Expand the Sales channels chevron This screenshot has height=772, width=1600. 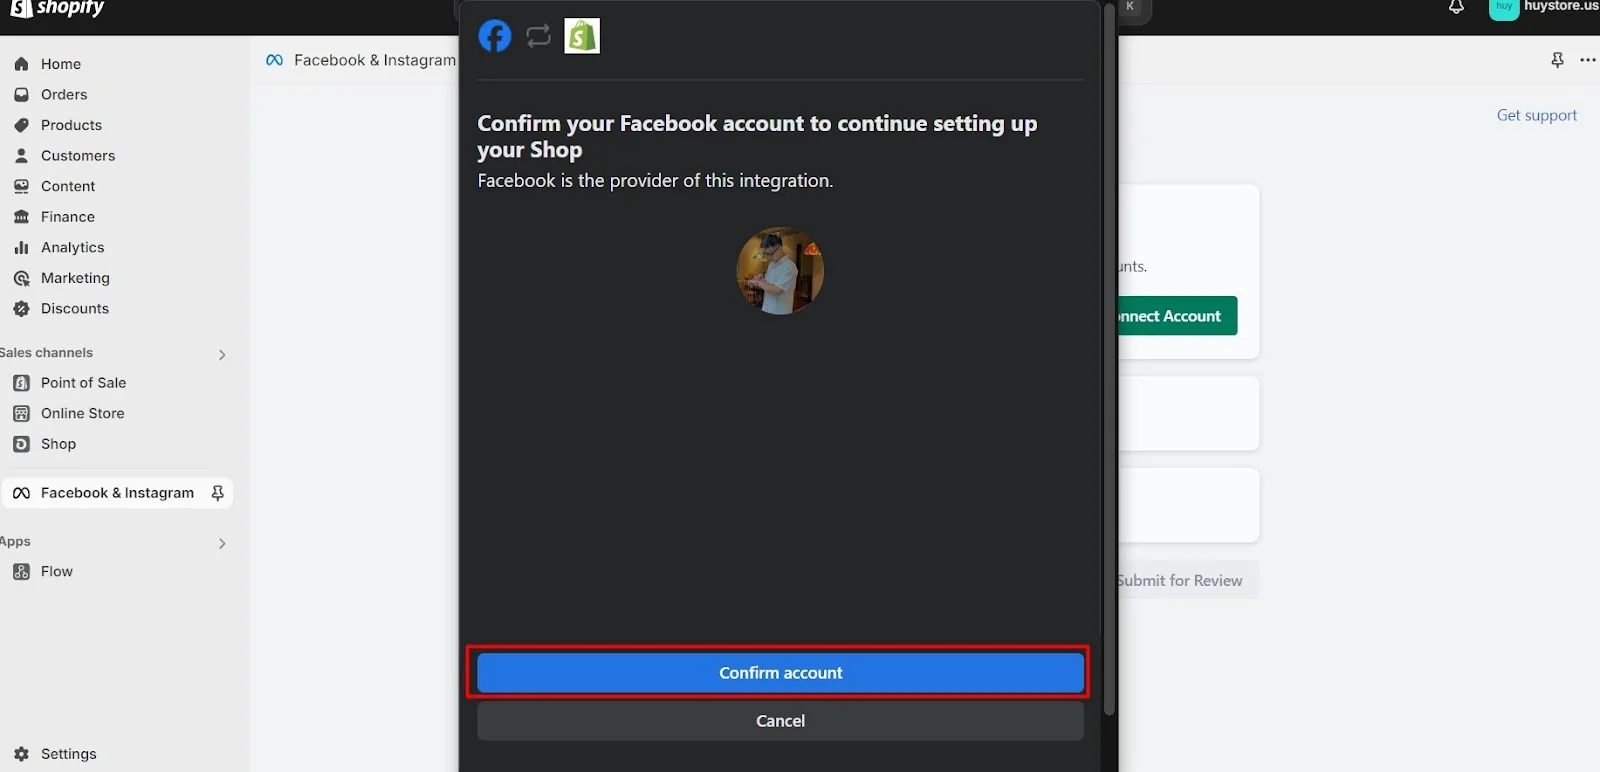tap(222, 354)
